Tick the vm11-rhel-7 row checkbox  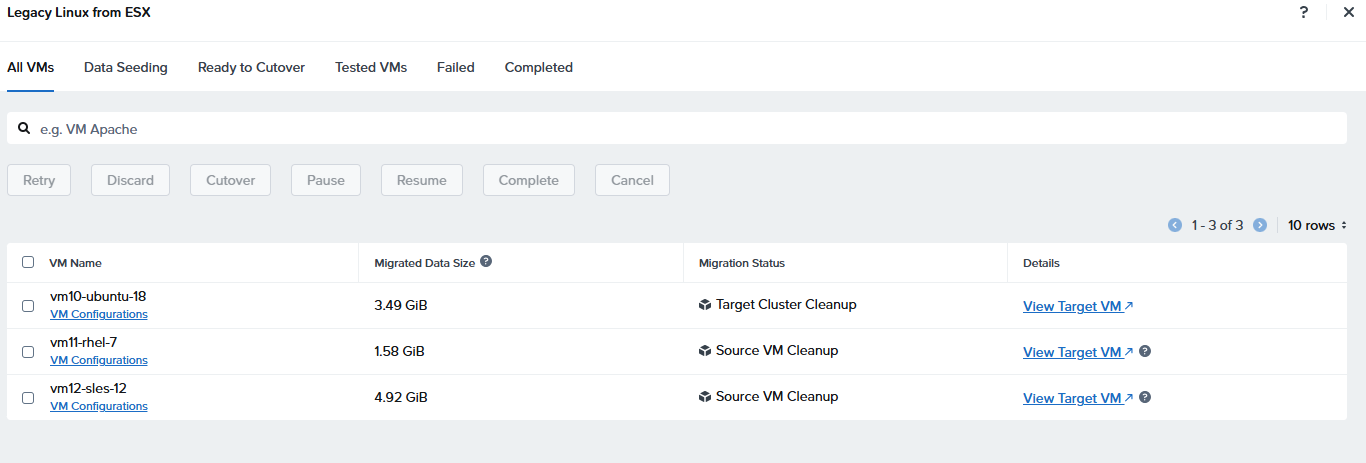(28, 352)
